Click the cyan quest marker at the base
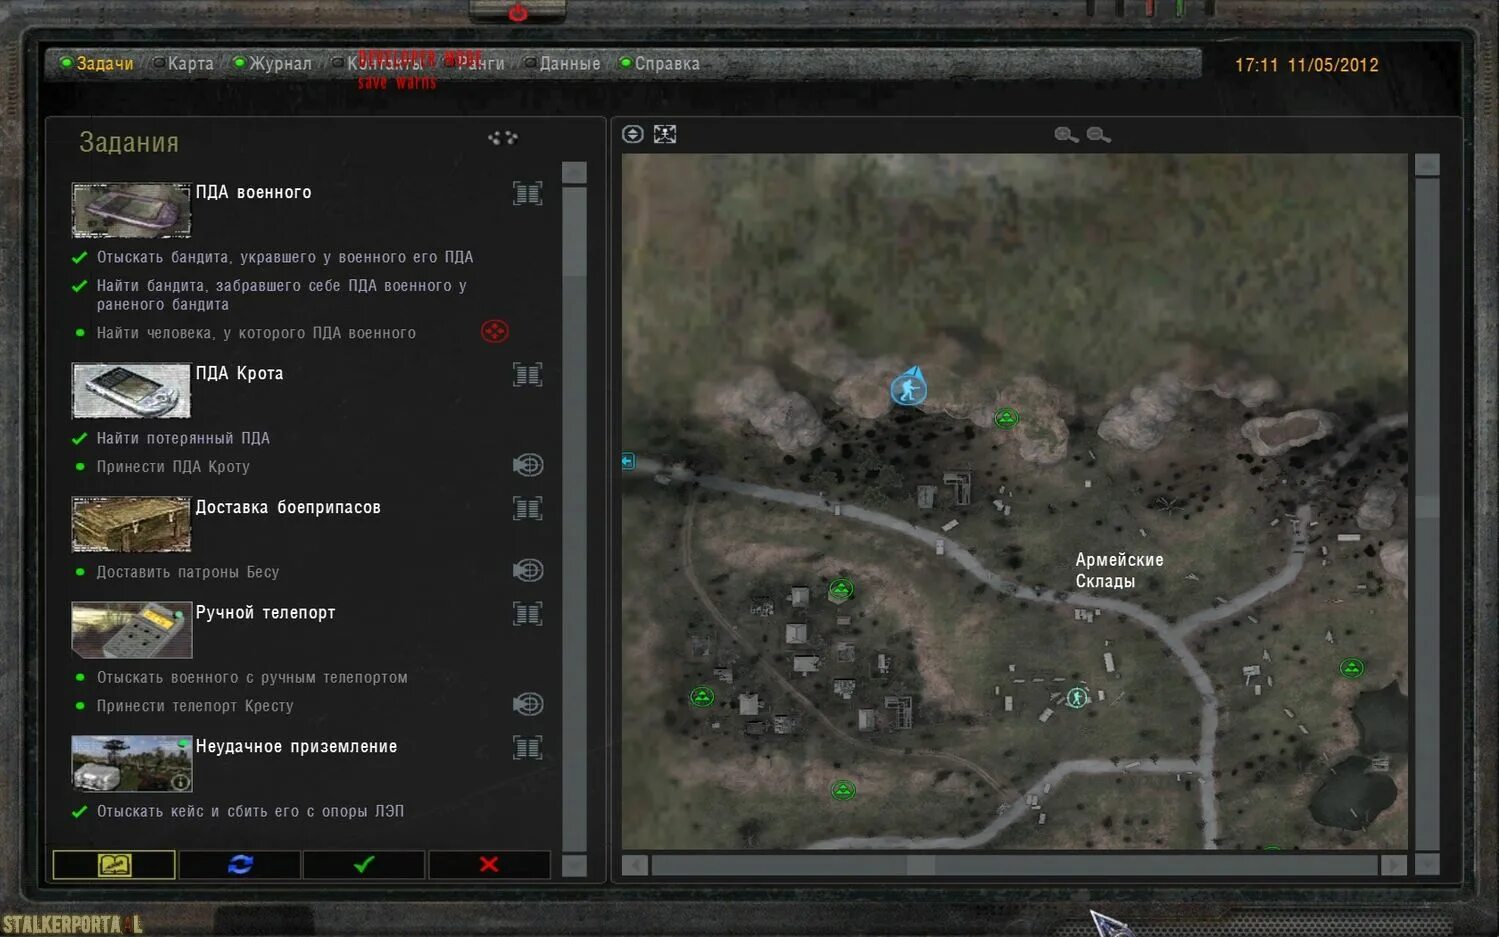The image size is (1499, 937). (x=1077, y=697)
